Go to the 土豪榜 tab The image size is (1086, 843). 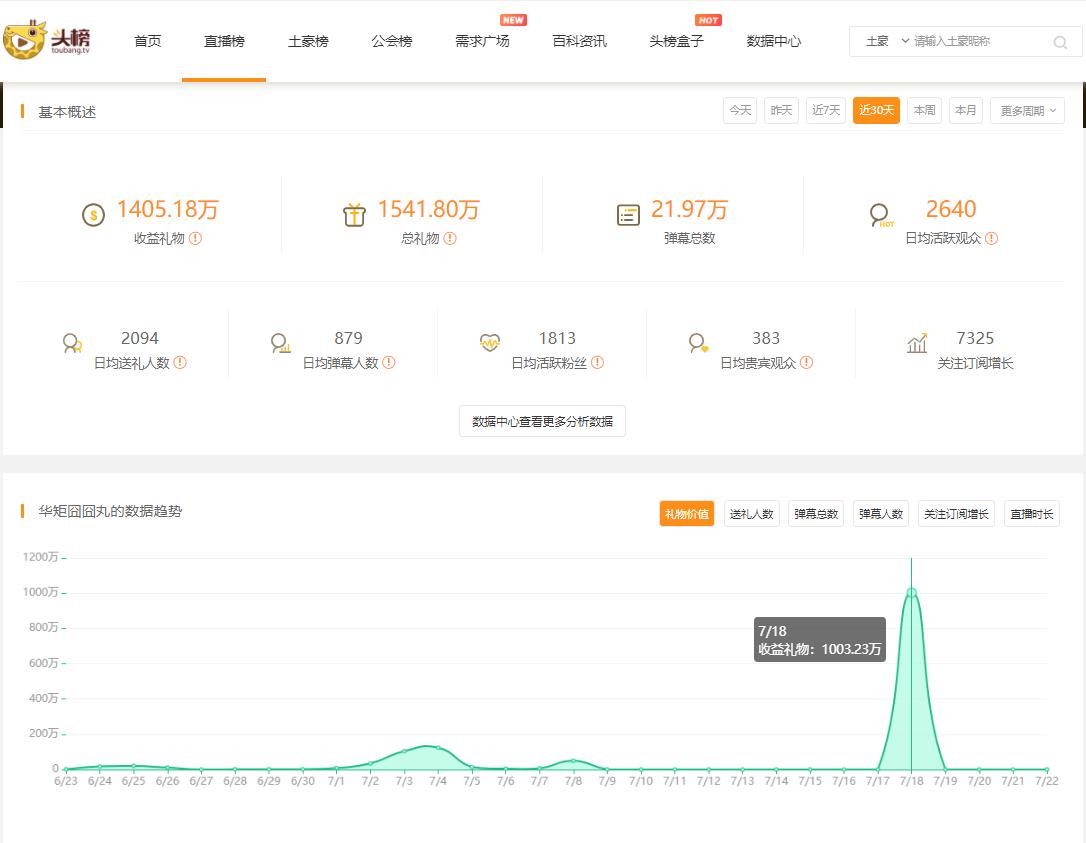pos(308,41)
